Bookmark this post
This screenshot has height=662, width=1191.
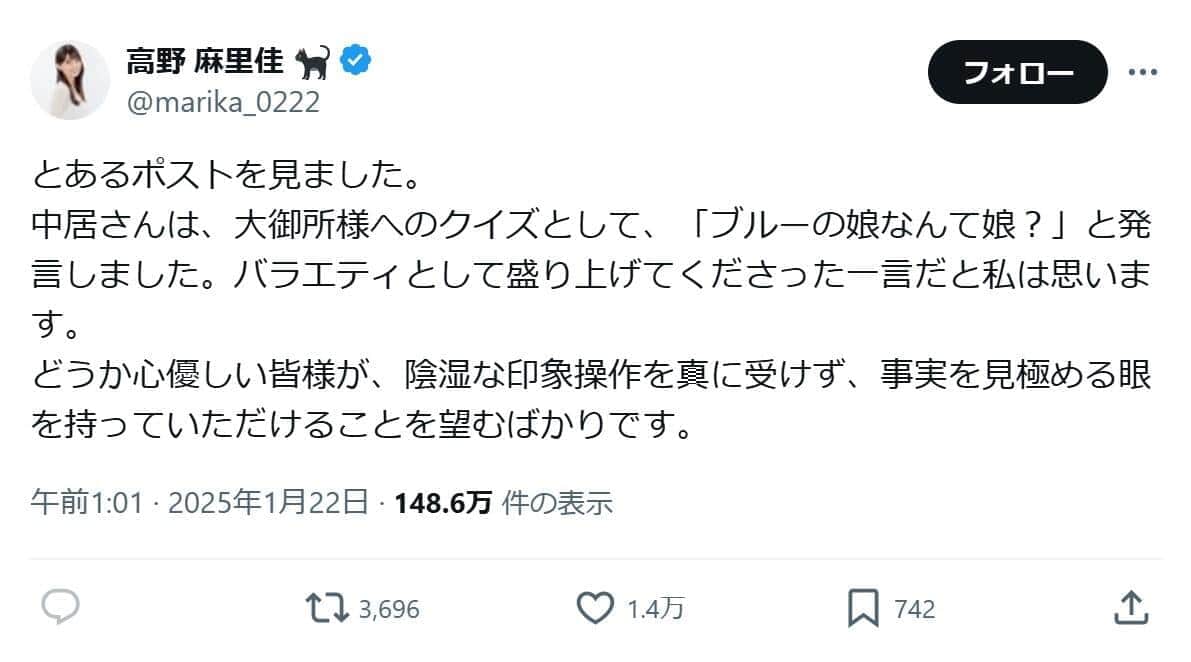(862, 607)
